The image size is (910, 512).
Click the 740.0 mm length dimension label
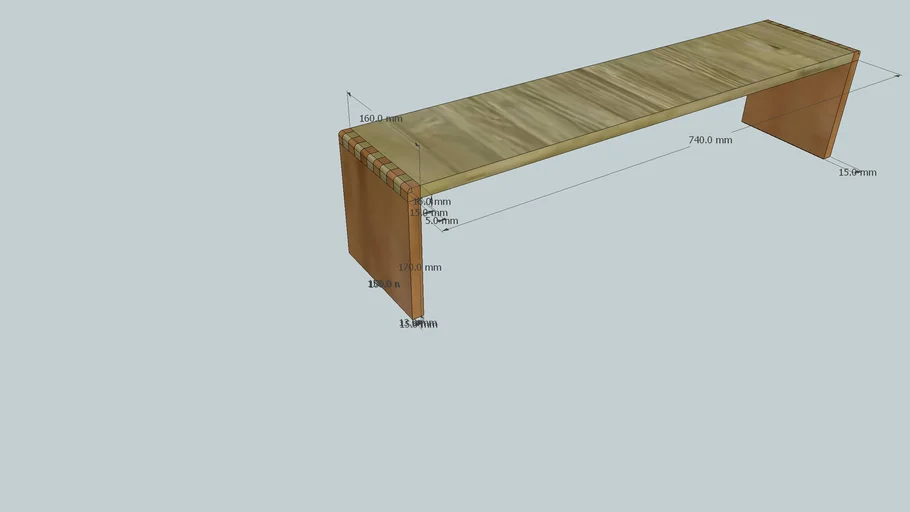click(x=710, y=140)
